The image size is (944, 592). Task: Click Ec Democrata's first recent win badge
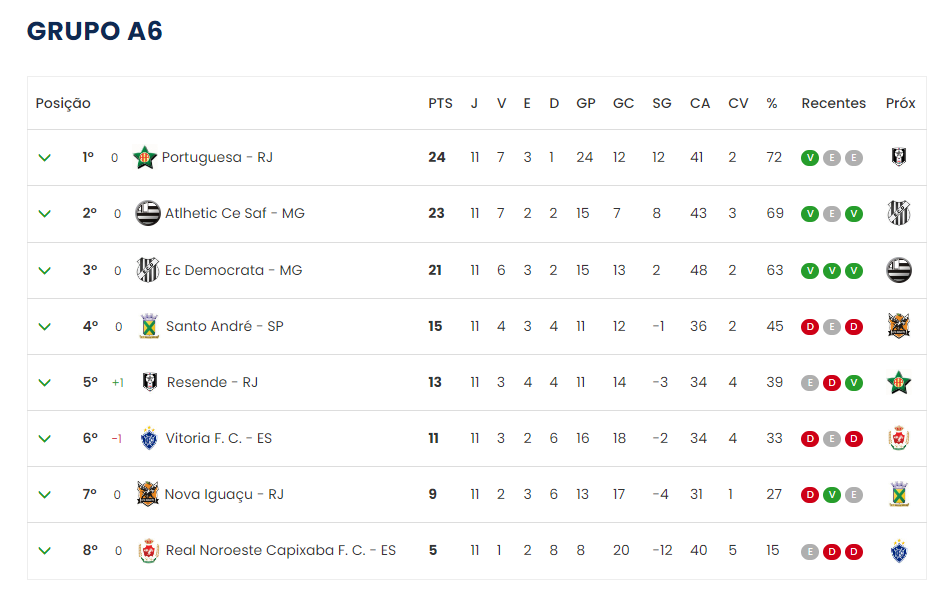(810, 270)
